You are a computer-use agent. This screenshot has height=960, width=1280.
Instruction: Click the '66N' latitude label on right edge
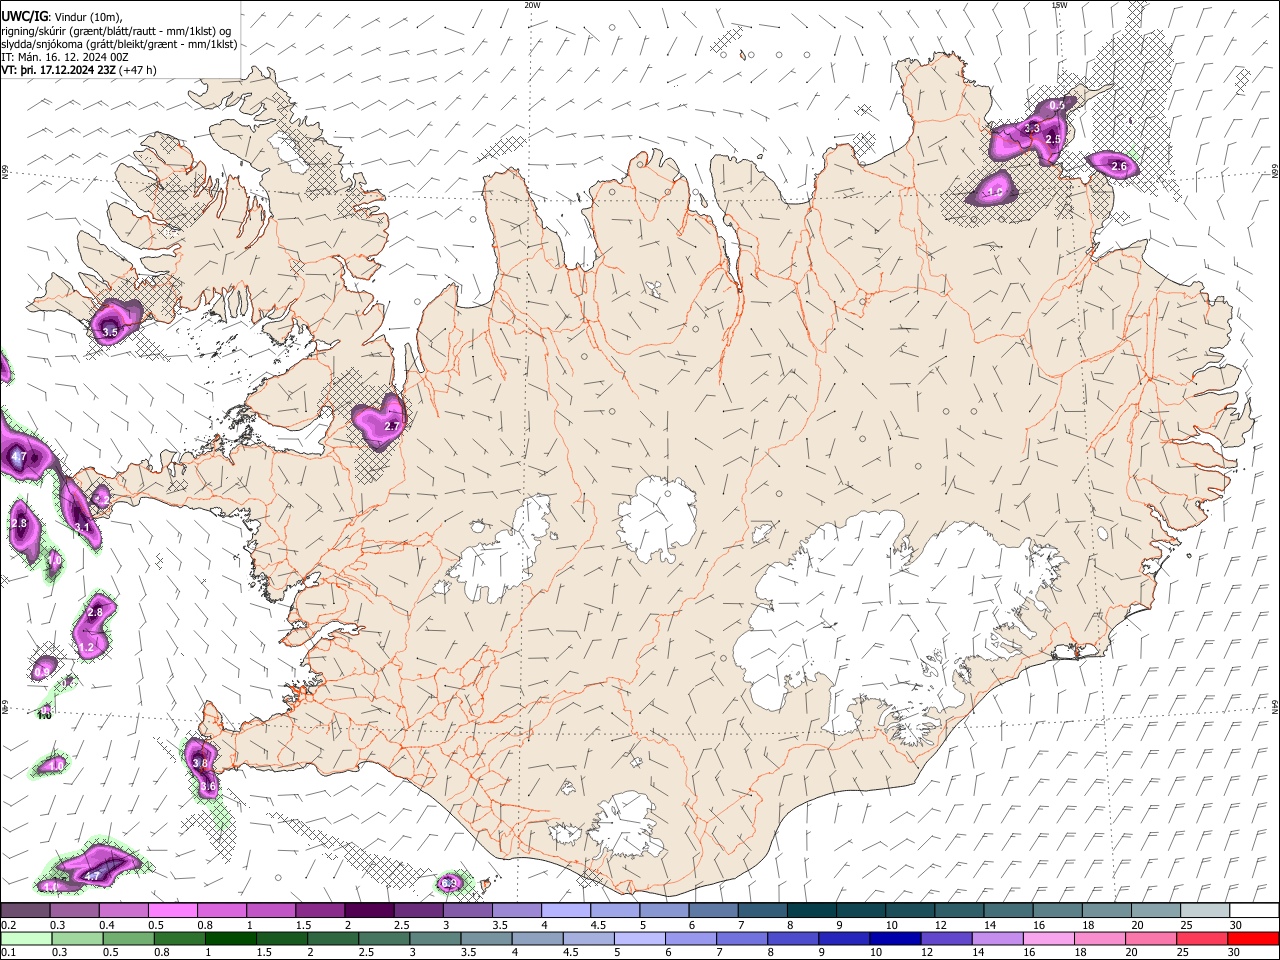tap(1275, 171)
